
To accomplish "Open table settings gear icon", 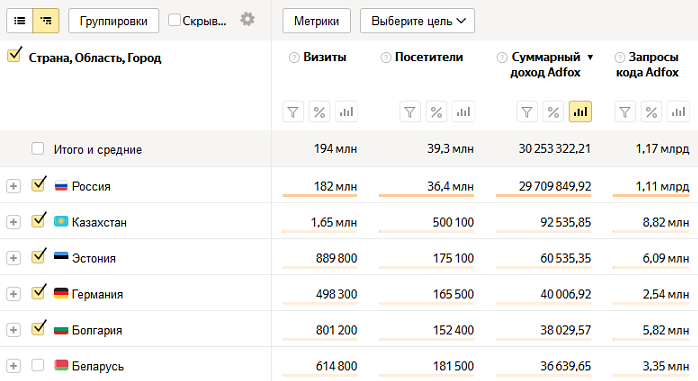I will click(248, 19).
